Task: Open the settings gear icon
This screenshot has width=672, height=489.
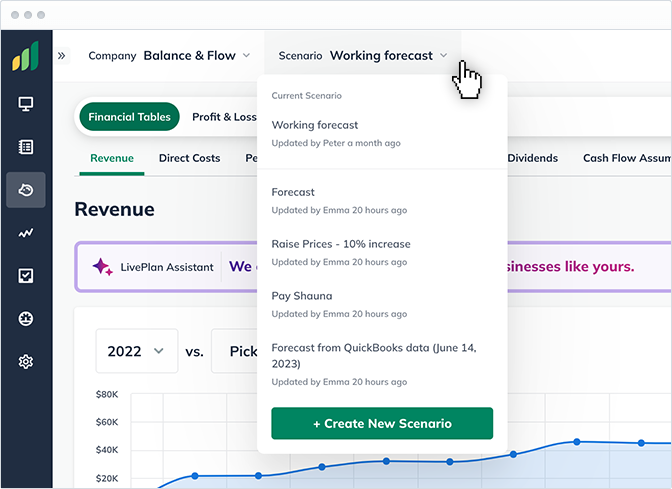Action: click(x=26, y=362)
